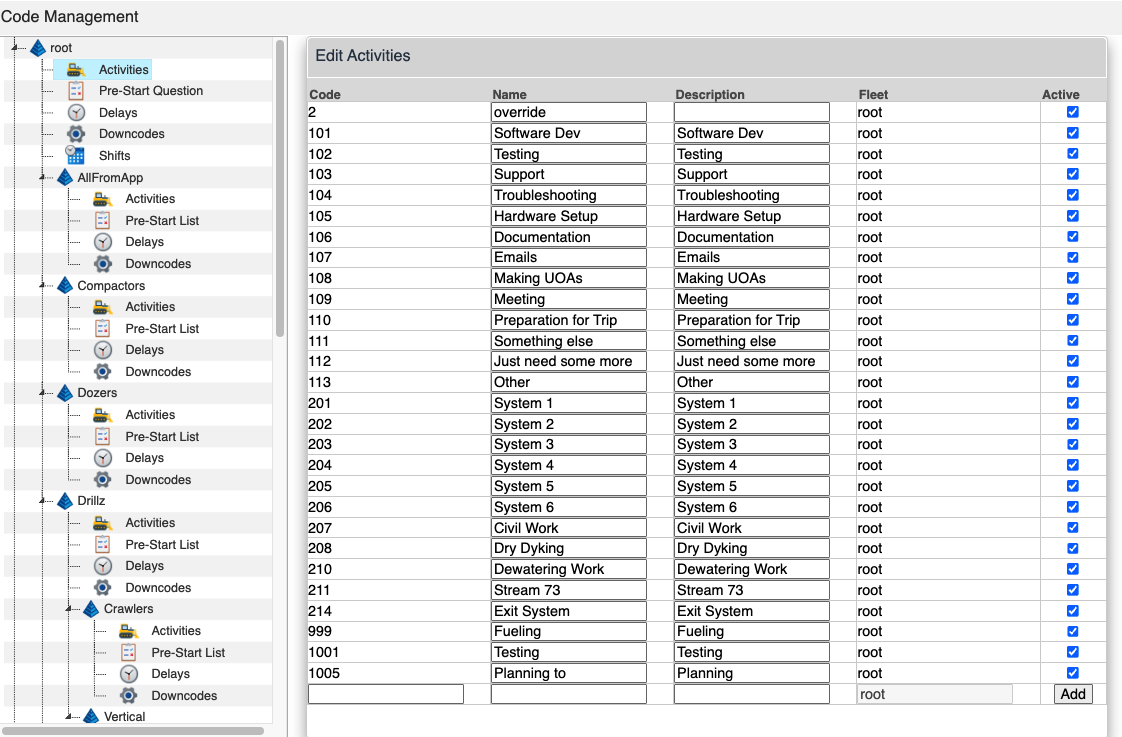Click the Fleet field showing root in new row
The width and height of the screenshot is (1122, 737).
[x=935, y=694]
